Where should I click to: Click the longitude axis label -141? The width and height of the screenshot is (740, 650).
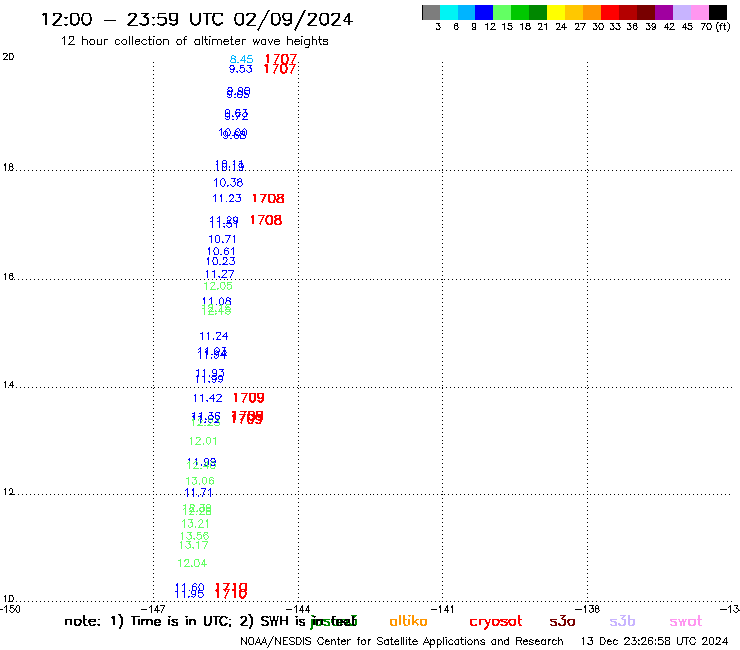click(442, 609)
